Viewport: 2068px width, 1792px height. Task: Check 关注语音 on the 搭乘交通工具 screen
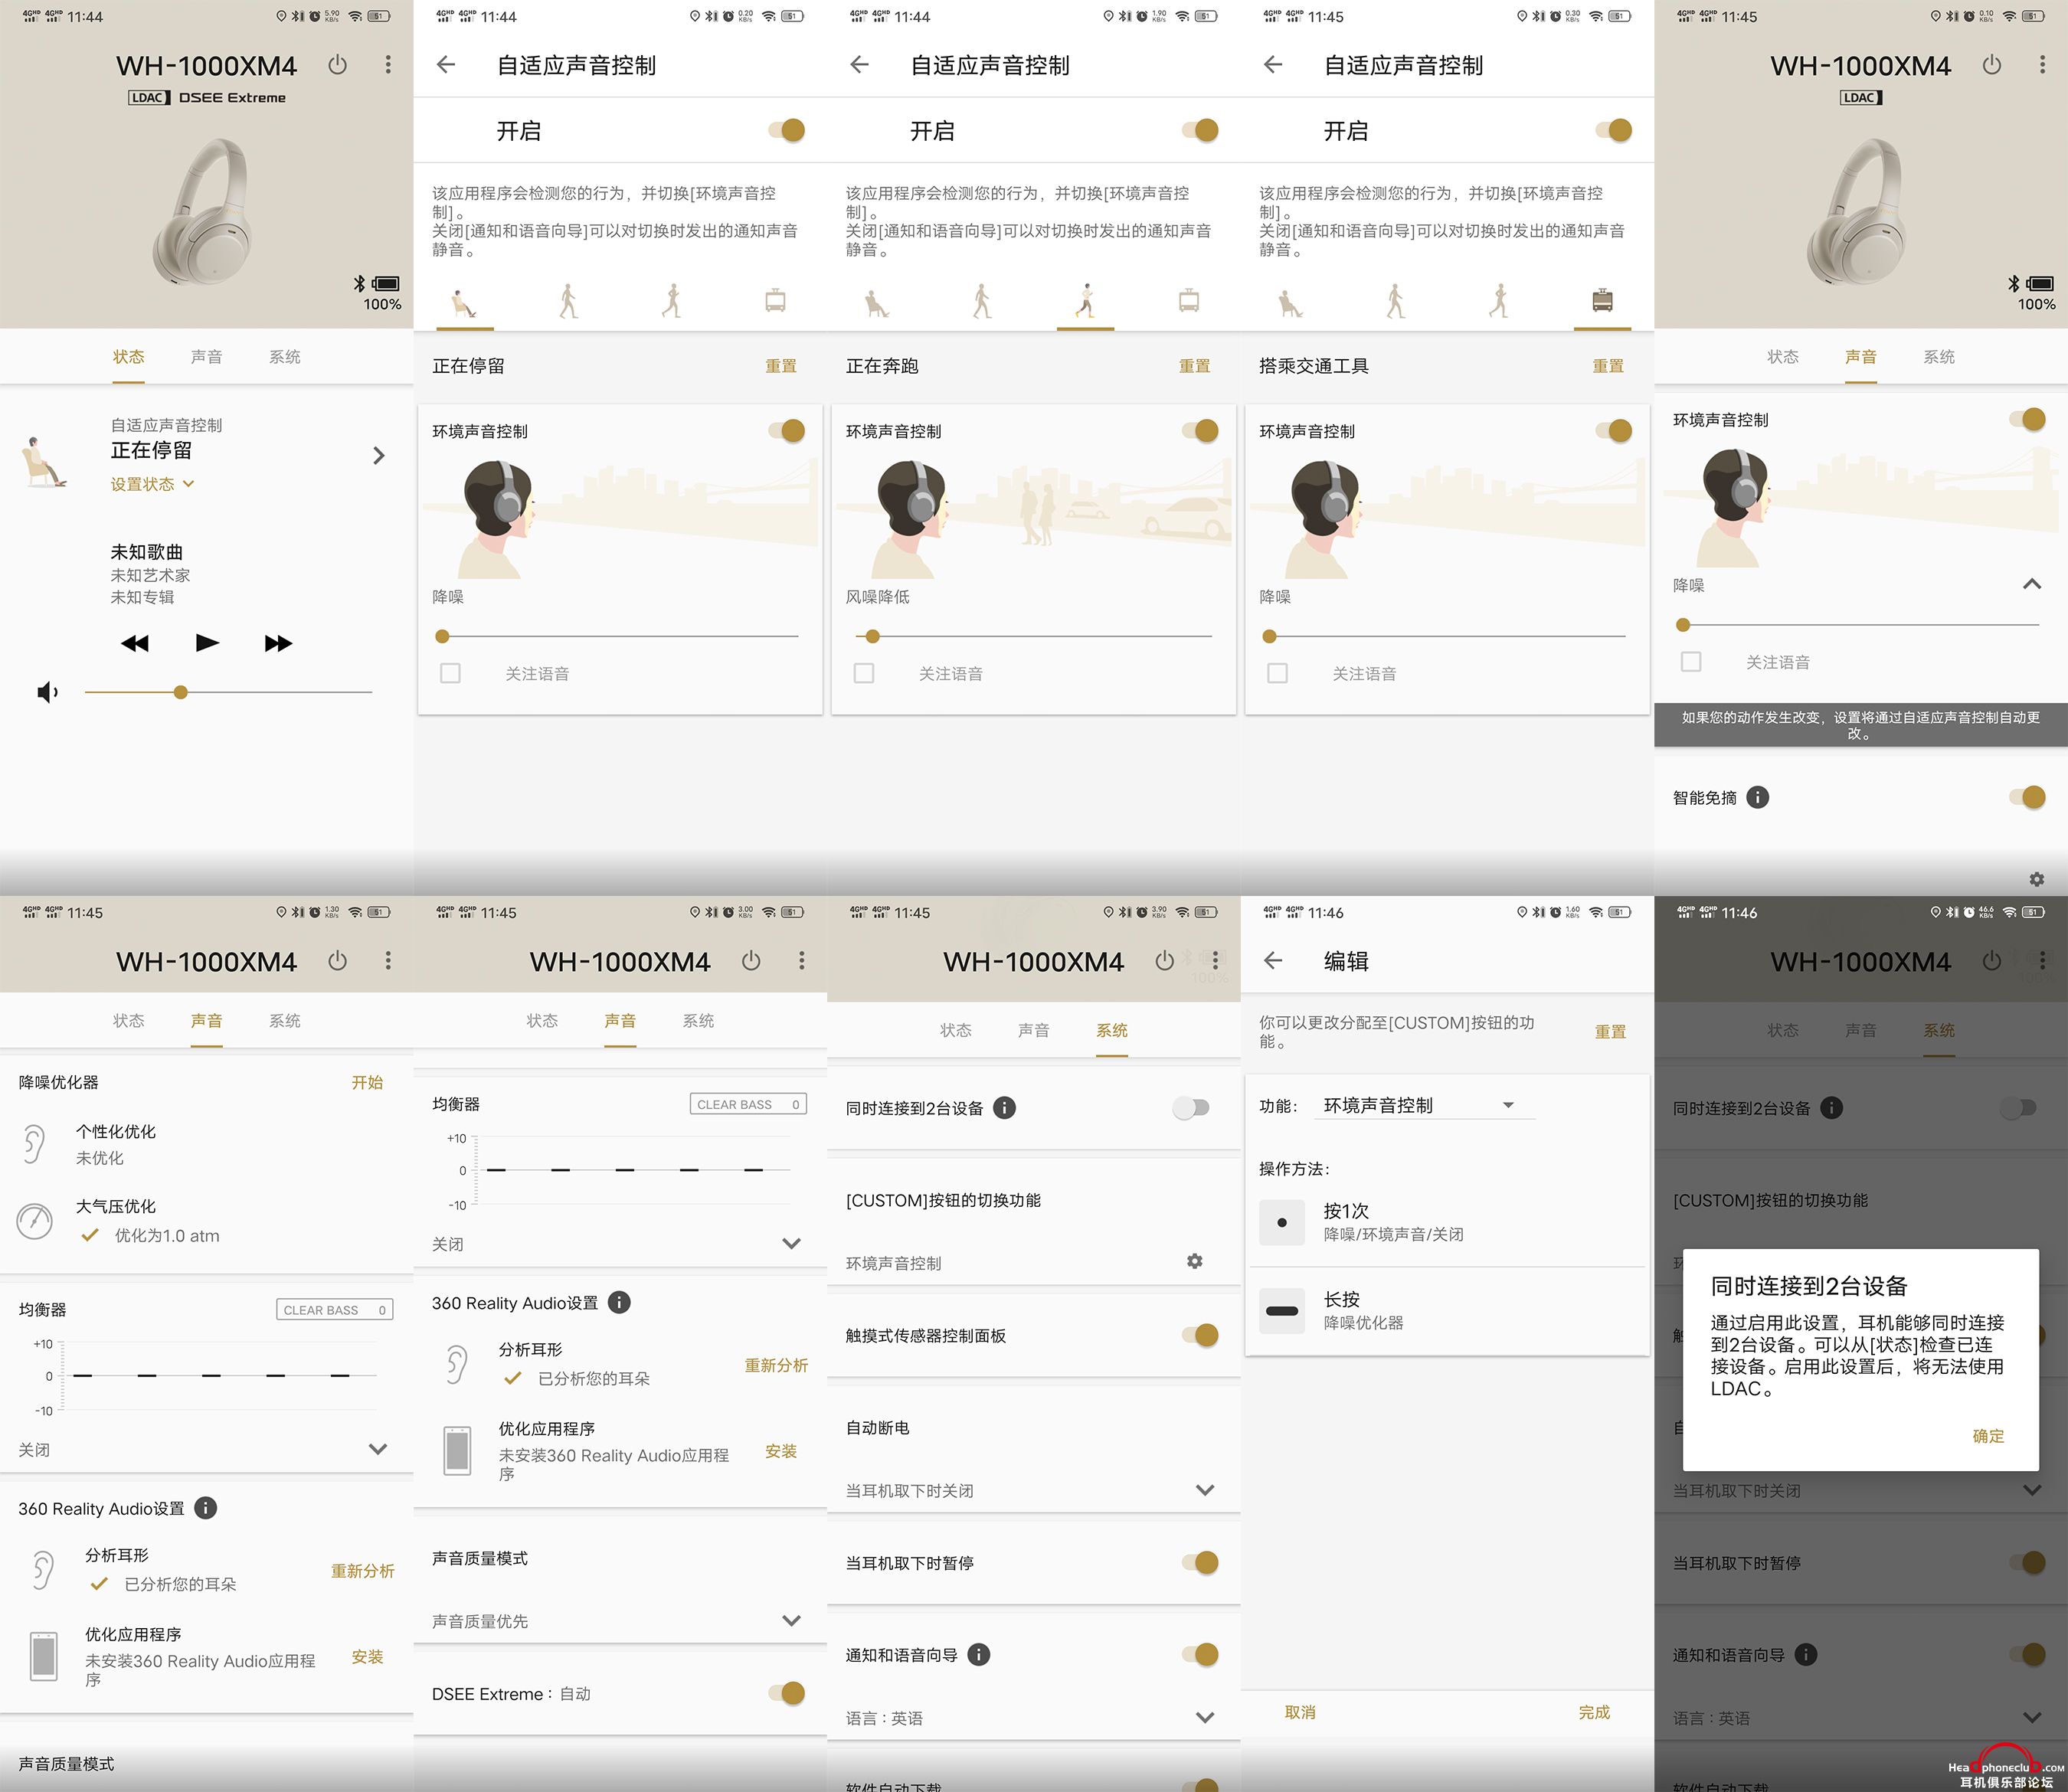[1277, 673]
